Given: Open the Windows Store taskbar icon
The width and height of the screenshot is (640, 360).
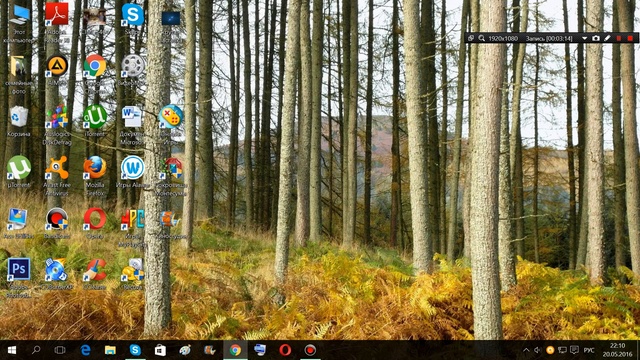Looking at the screenshot, I should [x=160, y=350].
